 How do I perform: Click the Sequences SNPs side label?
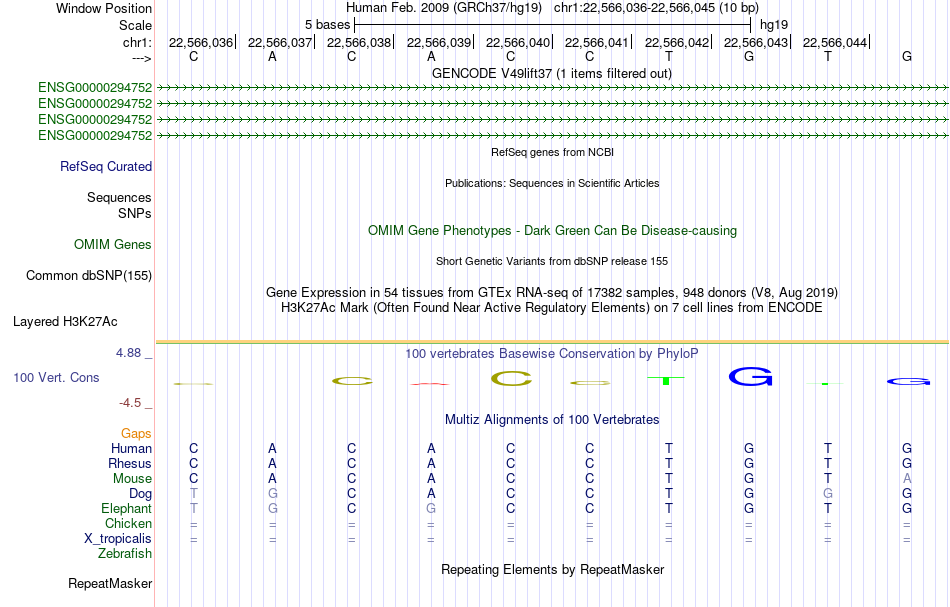pos(119,205)
